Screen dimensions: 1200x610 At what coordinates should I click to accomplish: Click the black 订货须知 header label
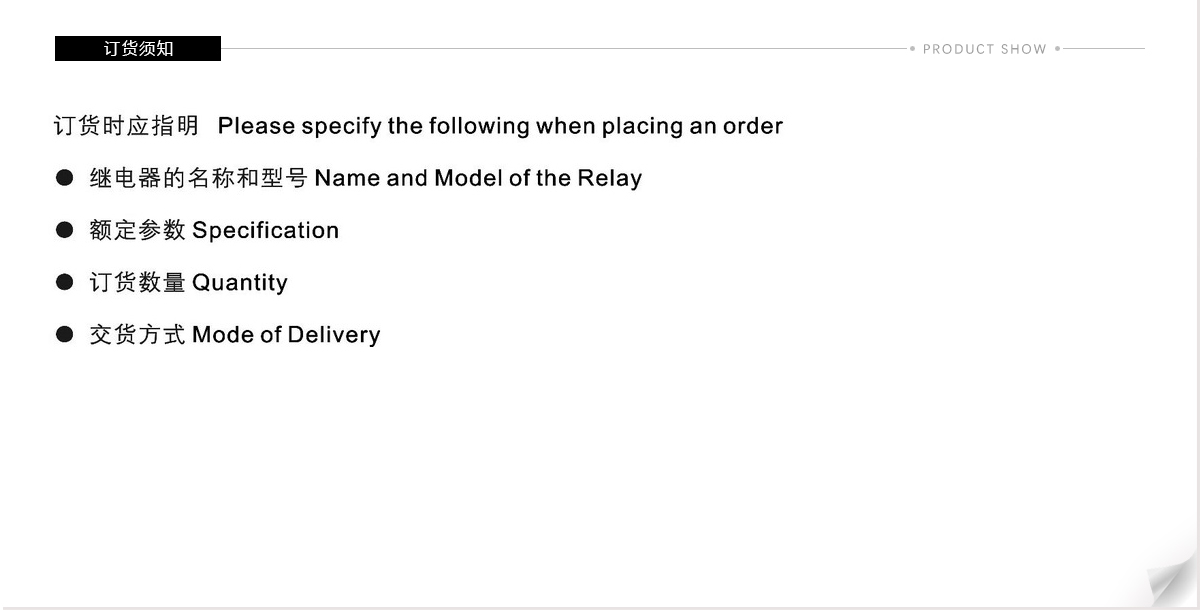click(x=138, y=48)
